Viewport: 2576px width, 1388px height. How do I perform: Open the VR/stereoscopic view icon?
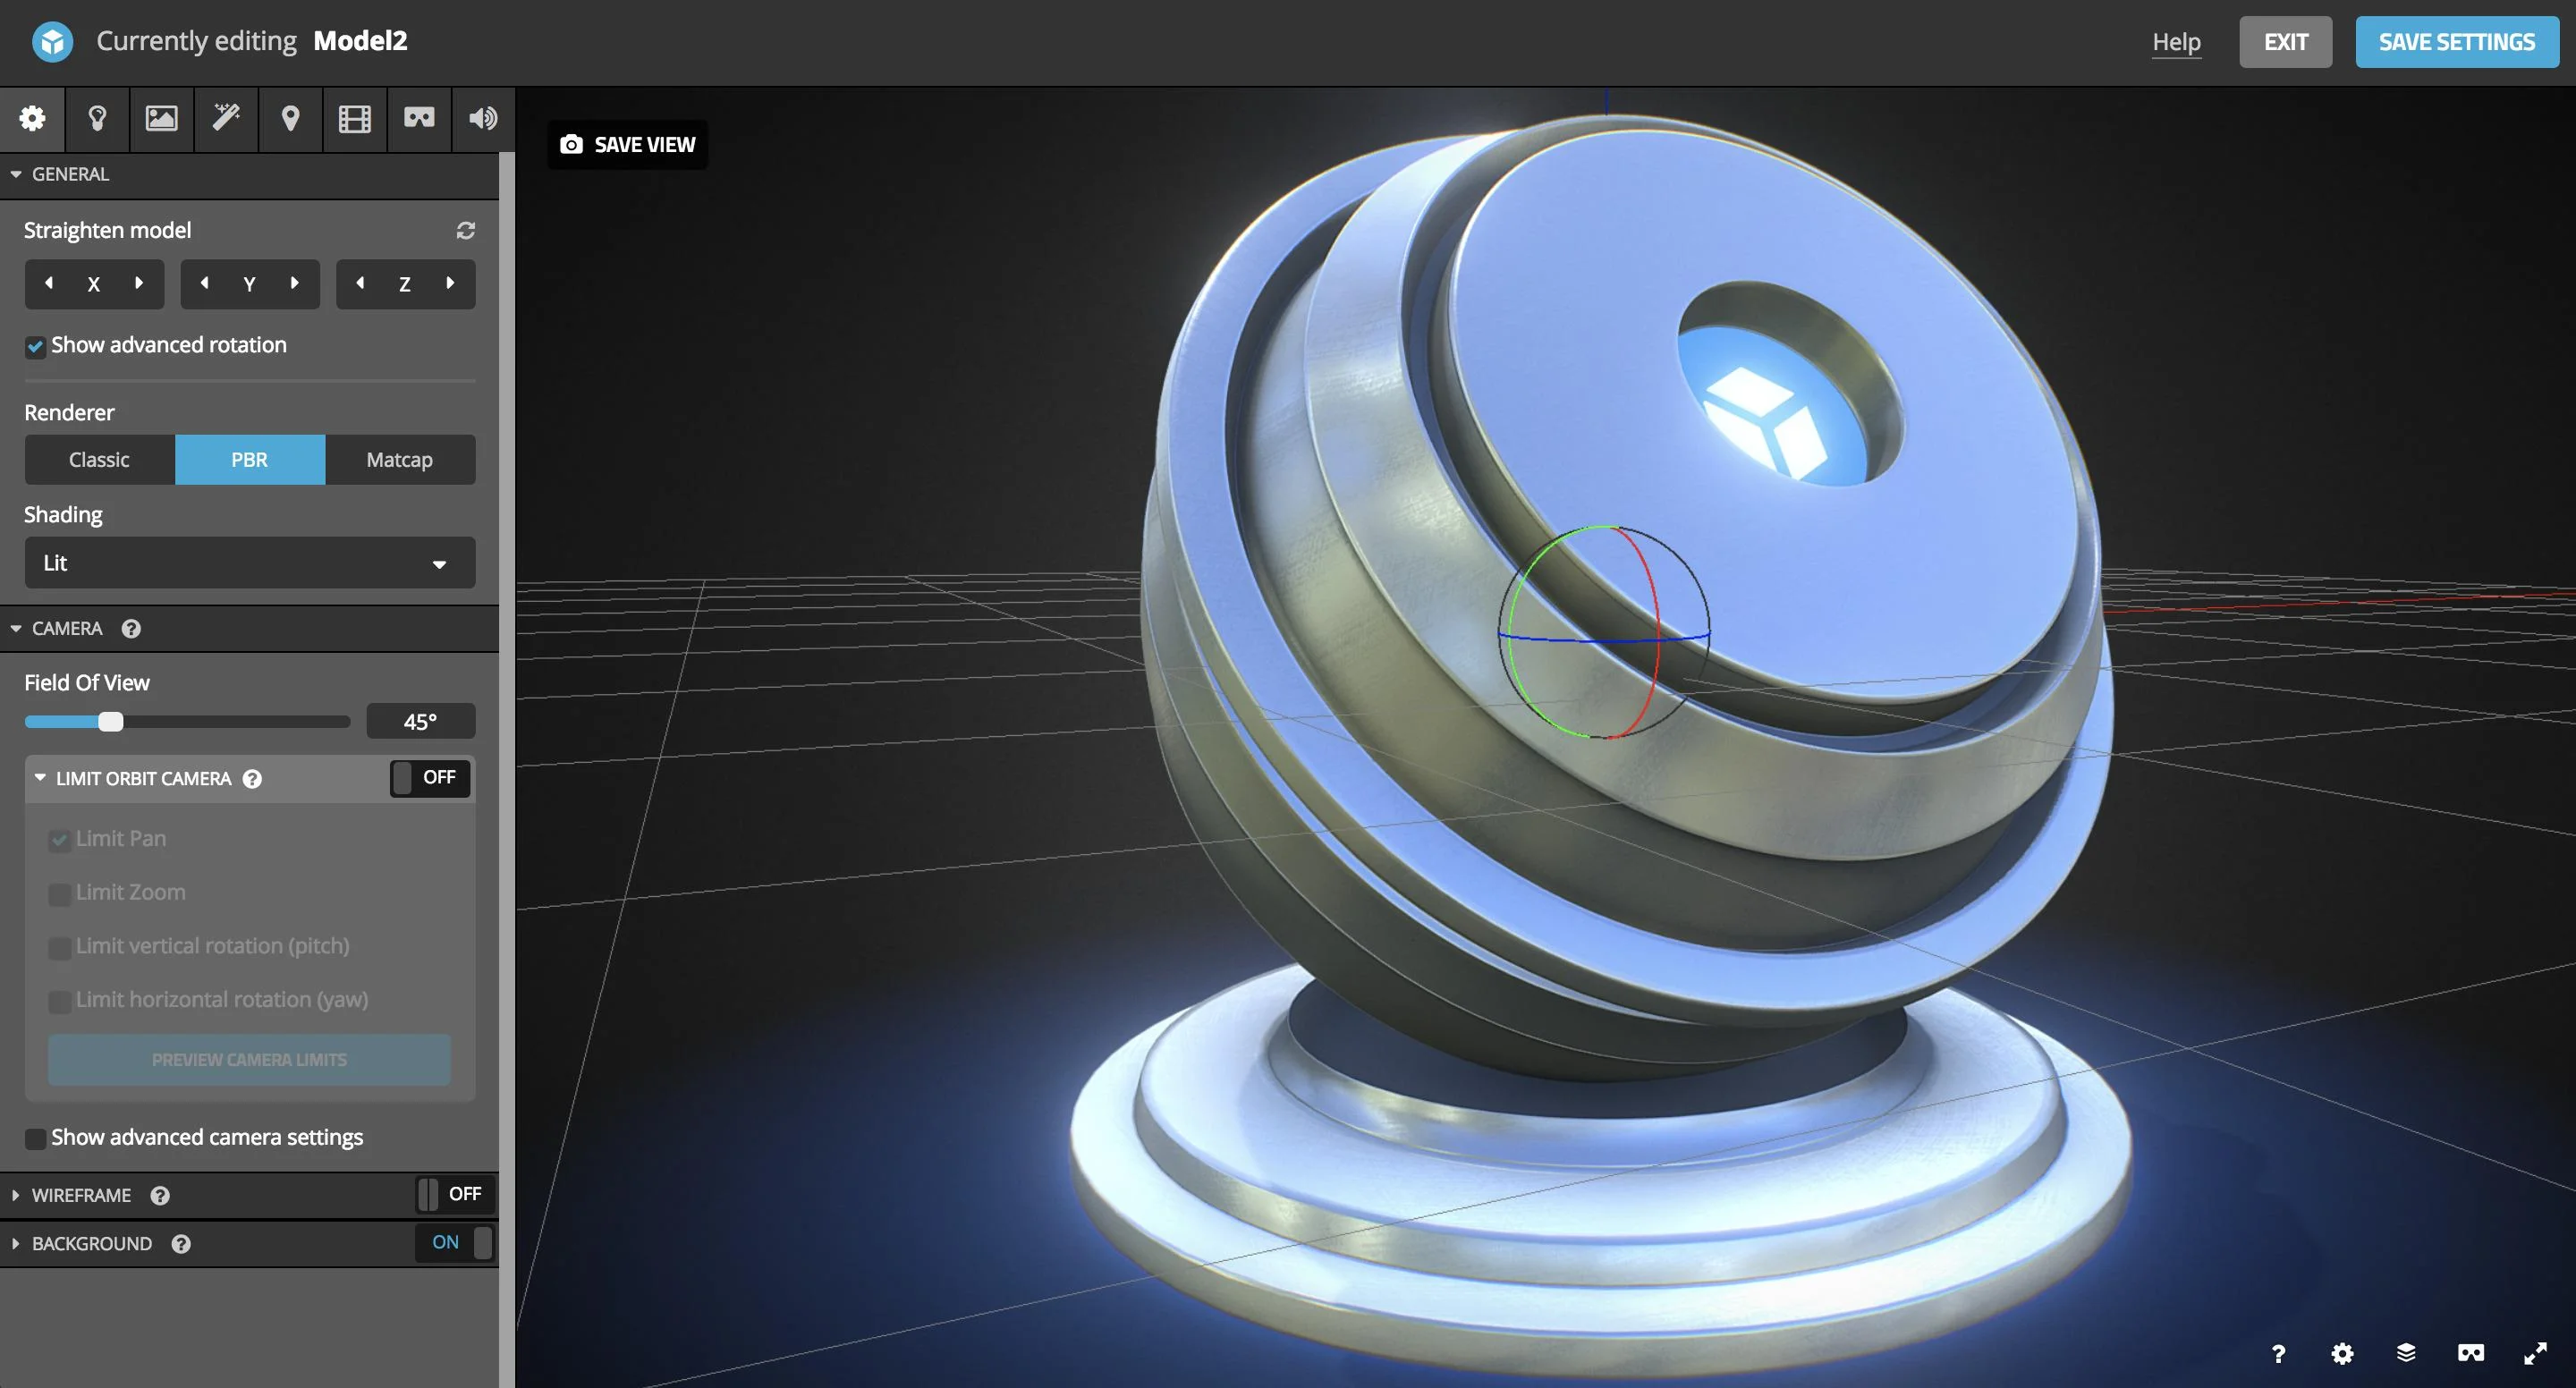(x=419, y=116)
